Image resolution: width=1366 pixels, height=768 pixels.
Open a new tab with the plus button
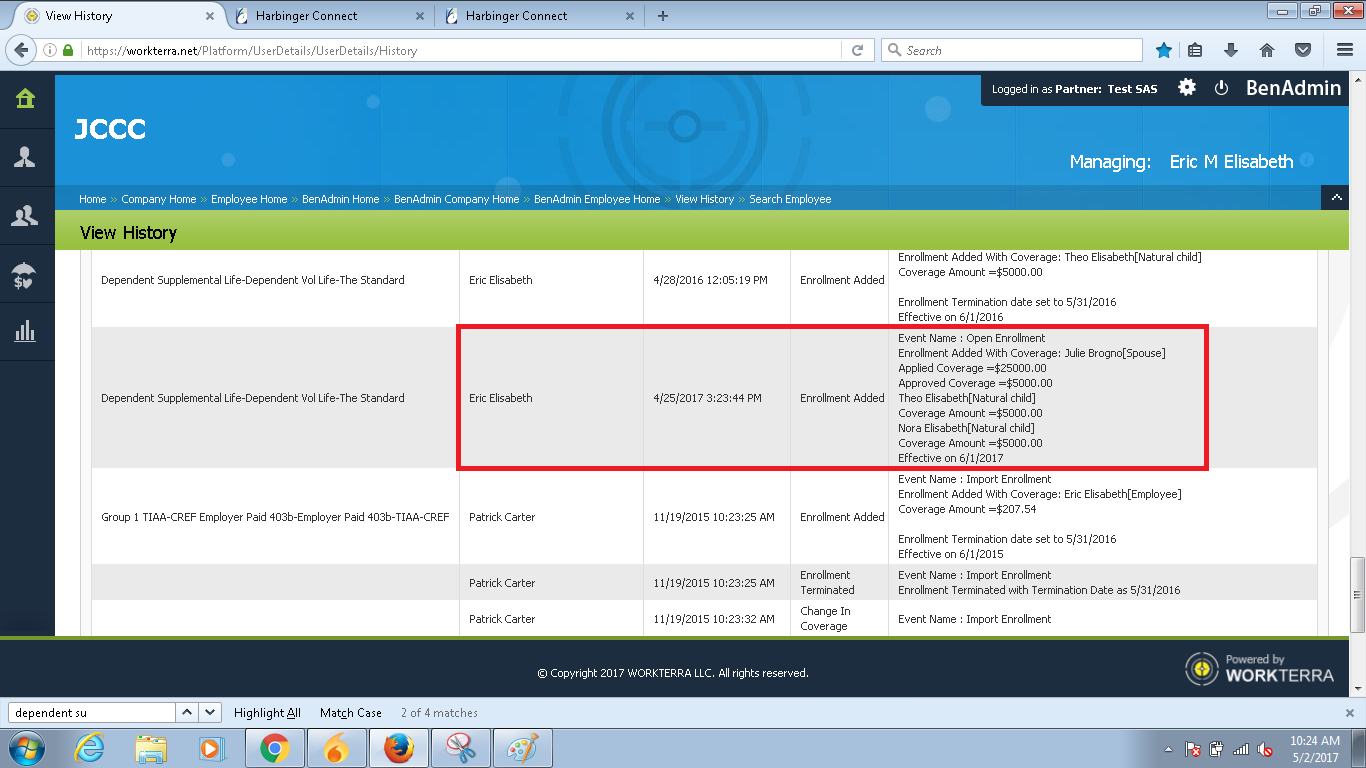coord(663,15)
